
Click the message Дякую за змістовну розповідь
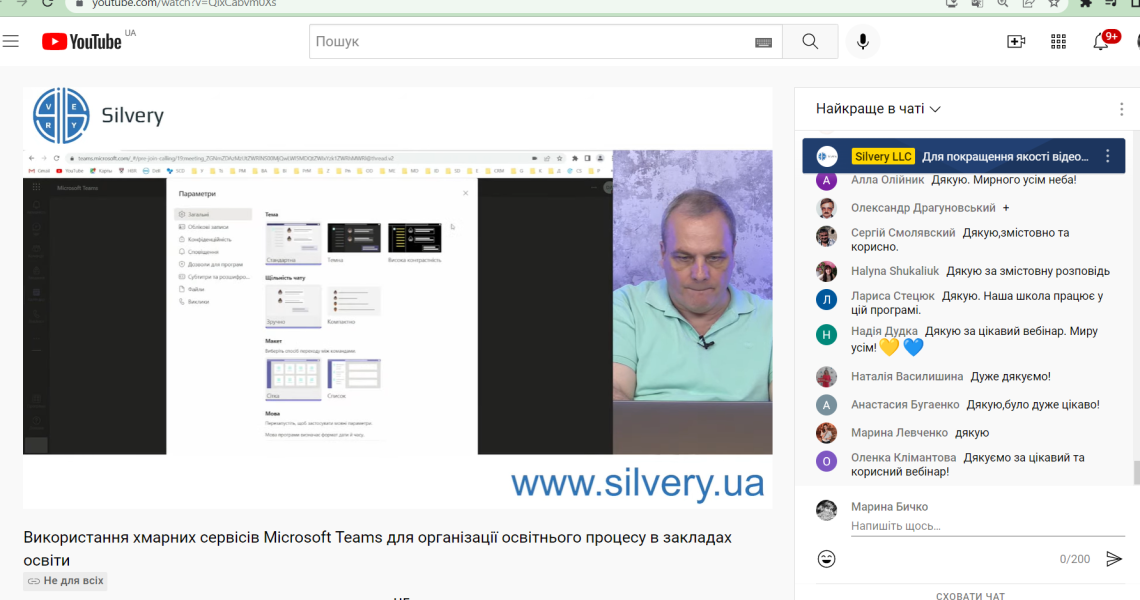coord(1028,271)
